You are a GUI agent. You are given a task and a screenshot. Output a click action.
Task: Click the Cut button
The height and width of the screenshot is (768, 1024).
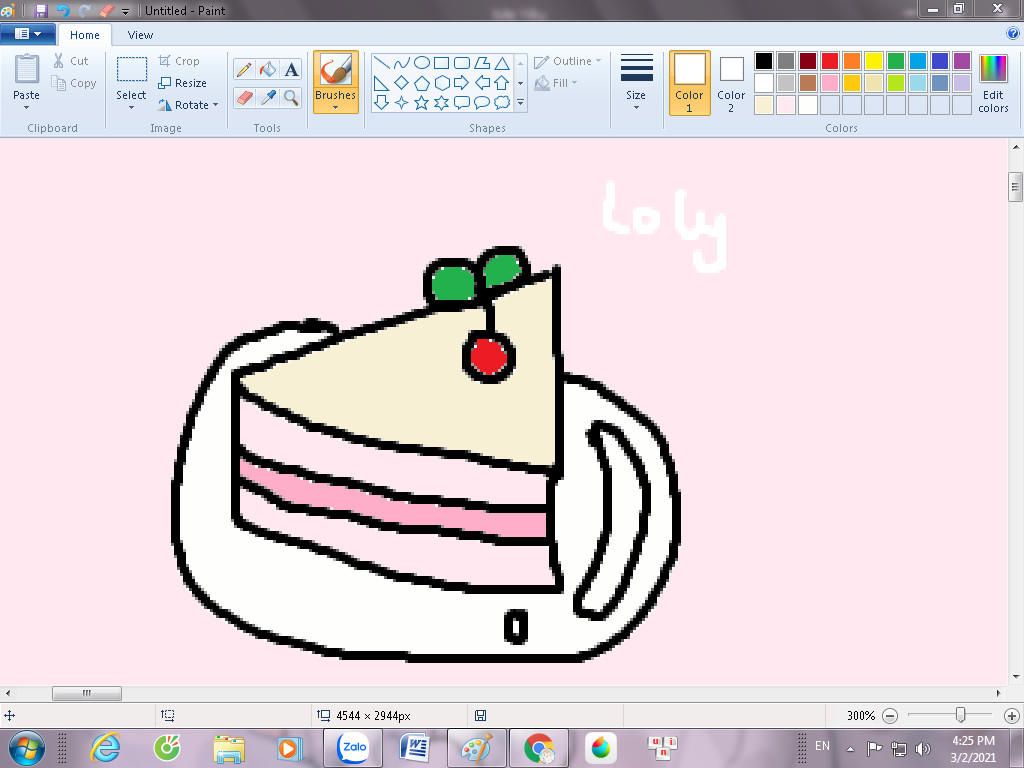point(71,61)
